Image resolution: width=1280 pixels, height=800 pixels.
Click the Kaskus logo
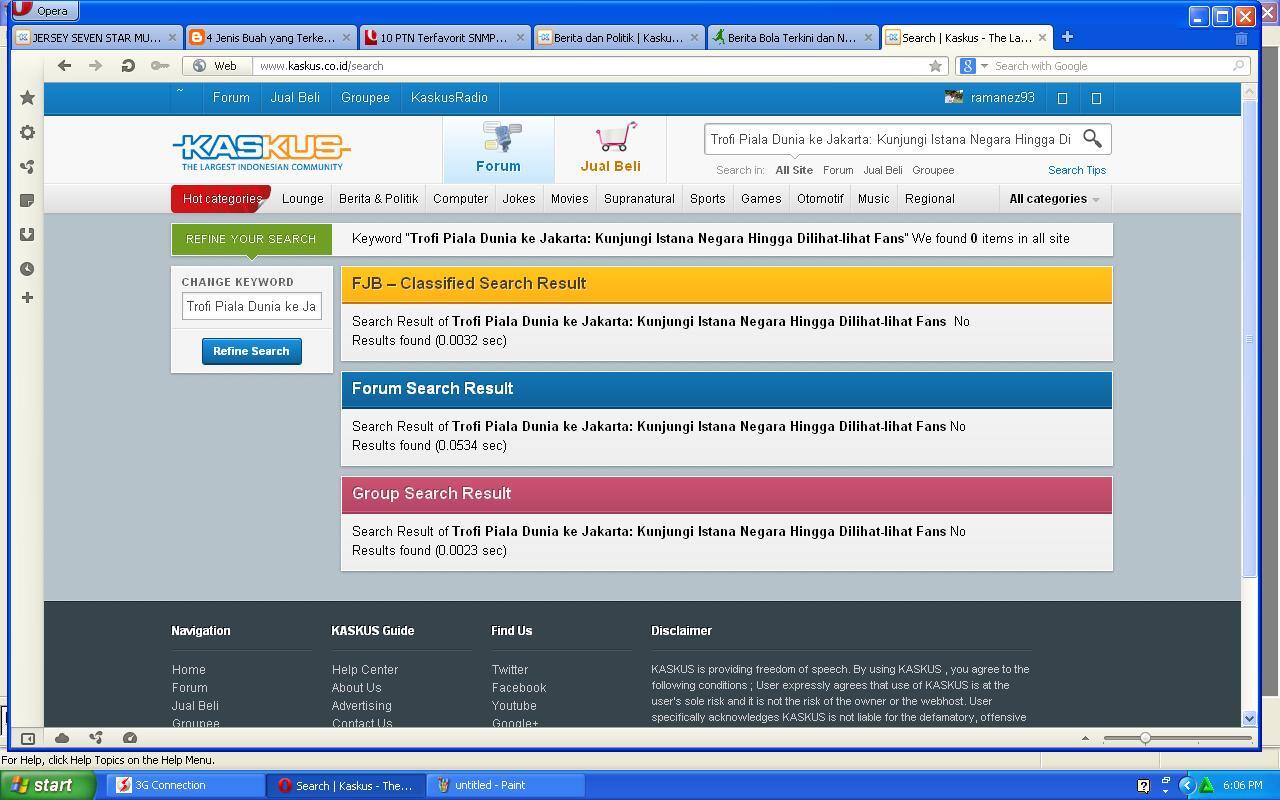coord(261,151)
